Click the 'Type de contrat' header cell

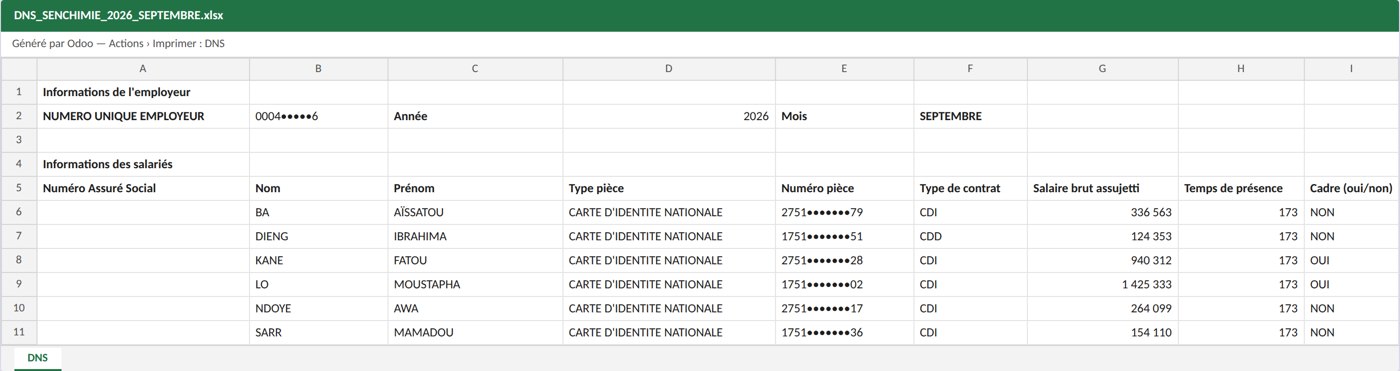(970, 188)
